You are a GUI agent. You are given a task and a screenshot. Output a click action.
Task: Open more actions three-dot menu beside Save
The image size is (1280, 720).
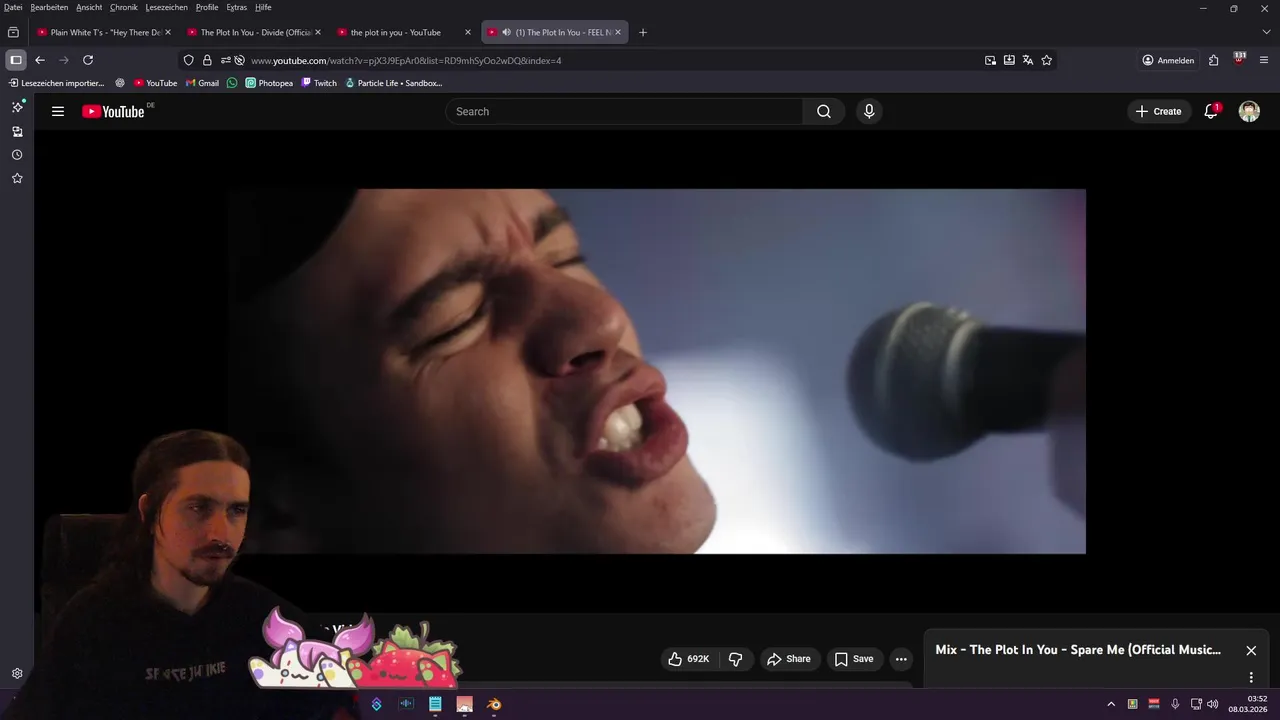click(x=901, y=659)
